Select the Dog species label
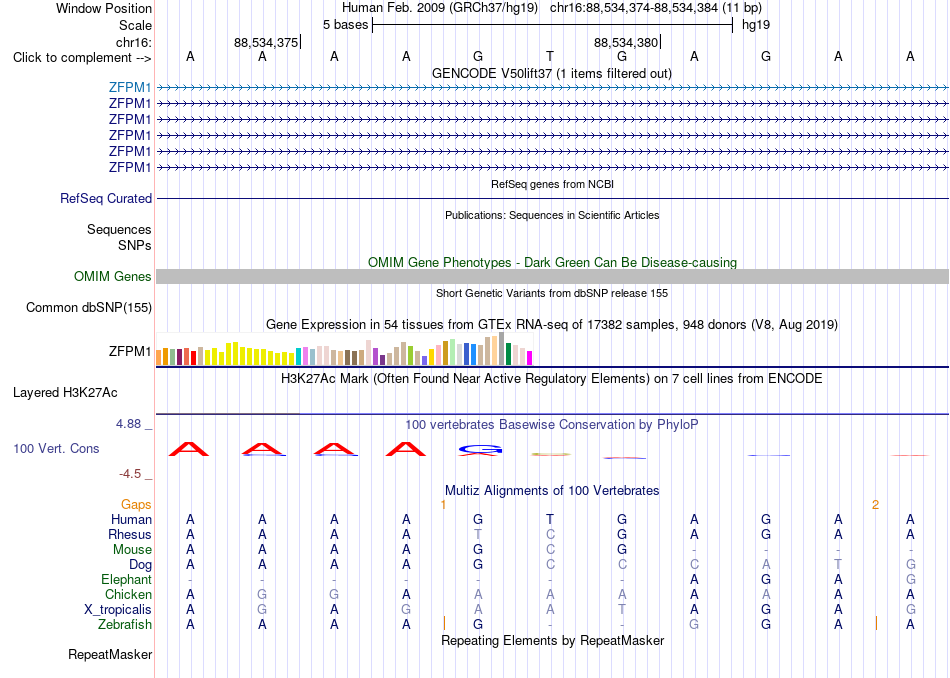The image size is (950, 678). [x=140, y=564]
